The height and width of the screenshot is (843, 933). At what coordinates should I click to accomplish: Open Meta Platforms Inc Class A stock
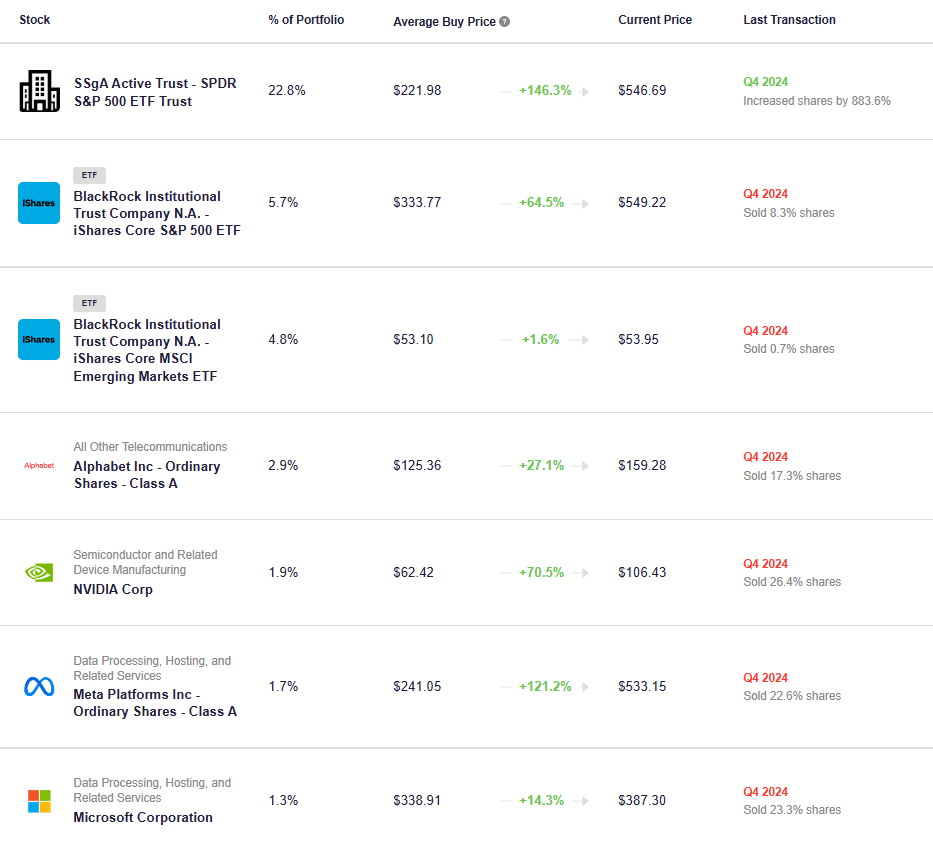(155, 703)
